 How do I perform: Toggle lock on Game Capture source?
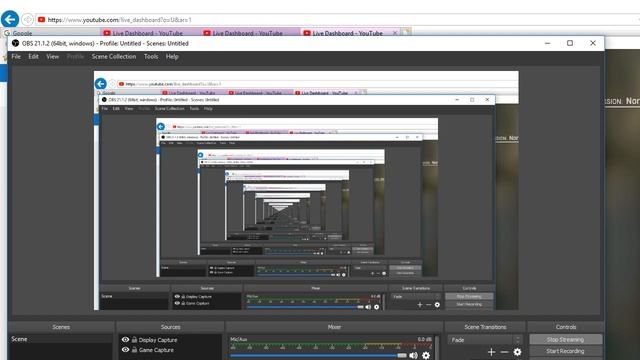[134, 349]
